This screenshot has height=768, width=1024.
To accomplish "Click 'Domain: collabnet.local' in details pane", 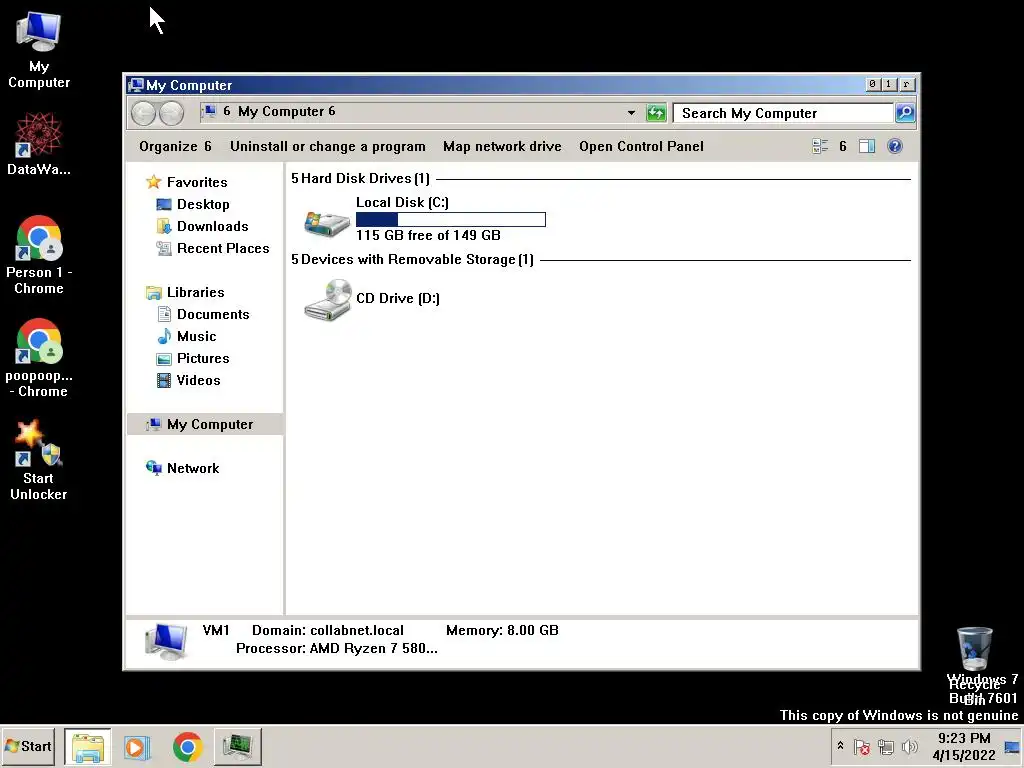I will coord(328,630).
